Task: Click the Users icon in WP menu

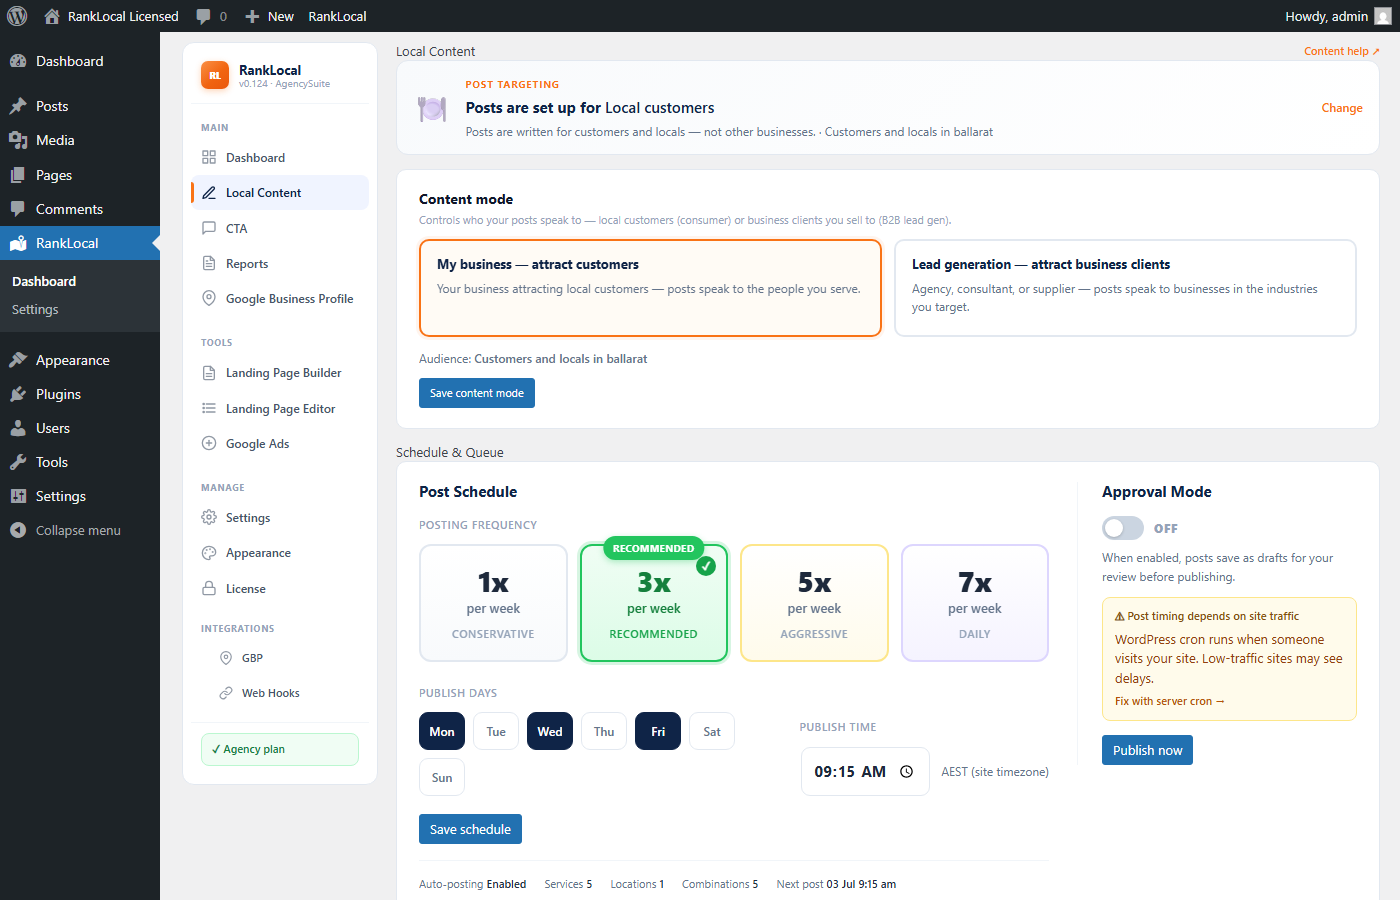Action: point(18,428)
